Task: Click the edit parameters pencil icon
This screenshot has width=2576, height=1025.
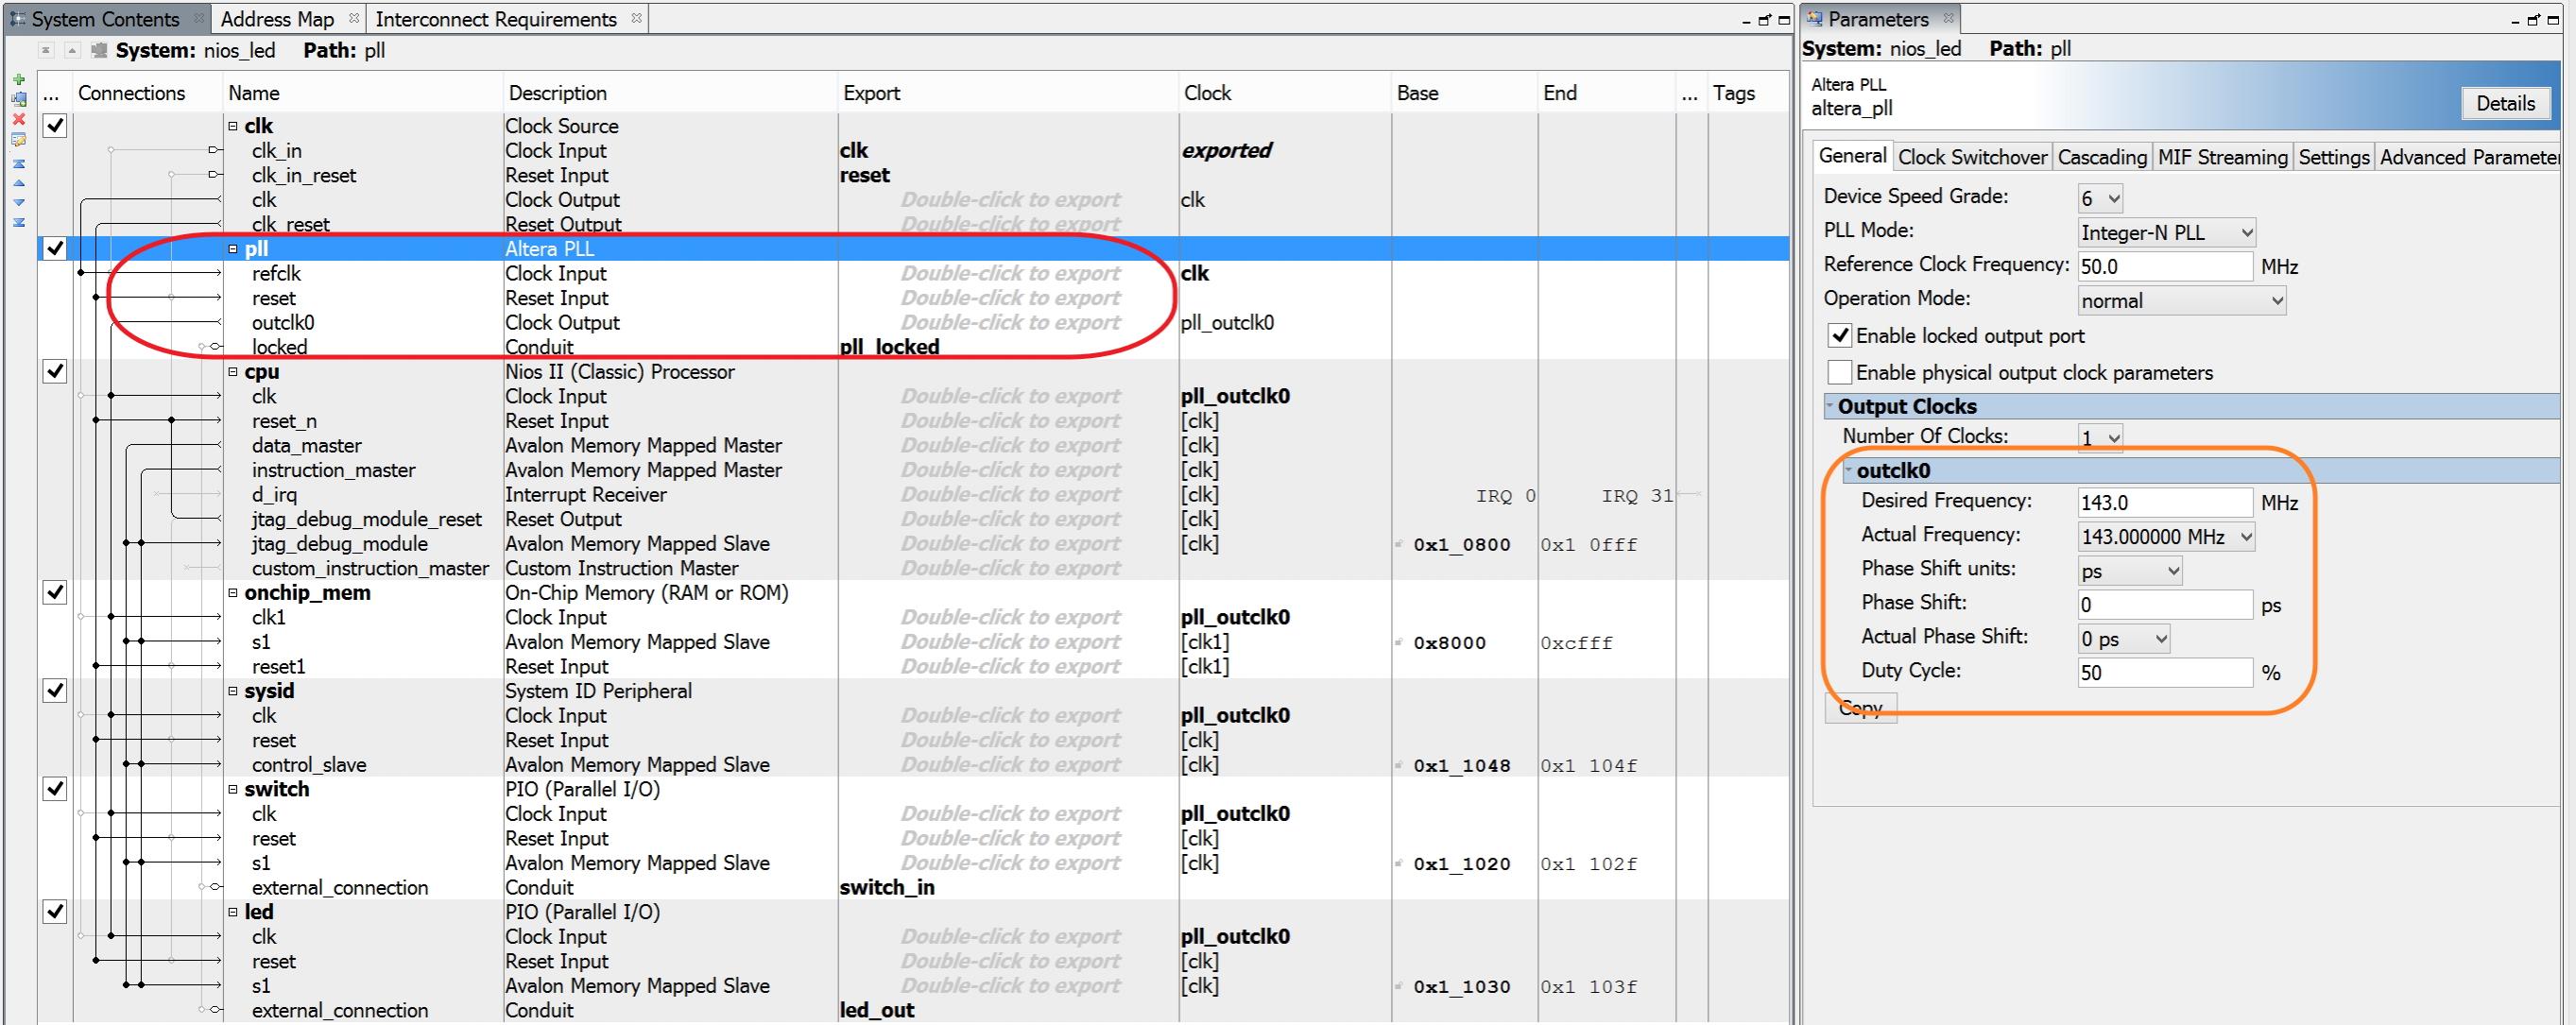Action: click(x=18, y=140)
